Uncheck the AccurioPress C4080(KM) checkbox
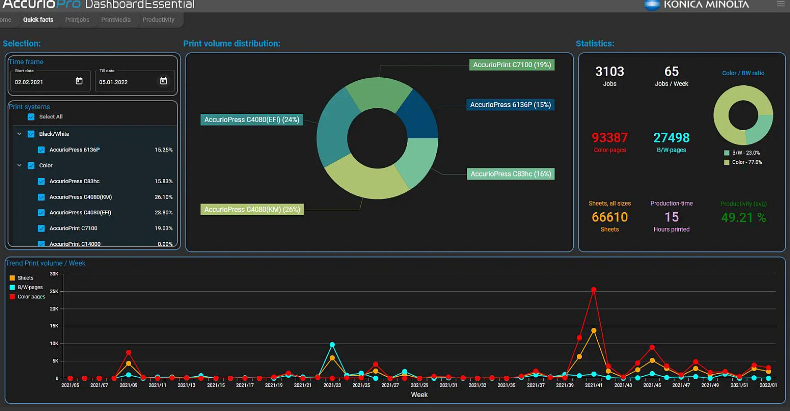Screen dimensions: 790x411 click(41, 197)
